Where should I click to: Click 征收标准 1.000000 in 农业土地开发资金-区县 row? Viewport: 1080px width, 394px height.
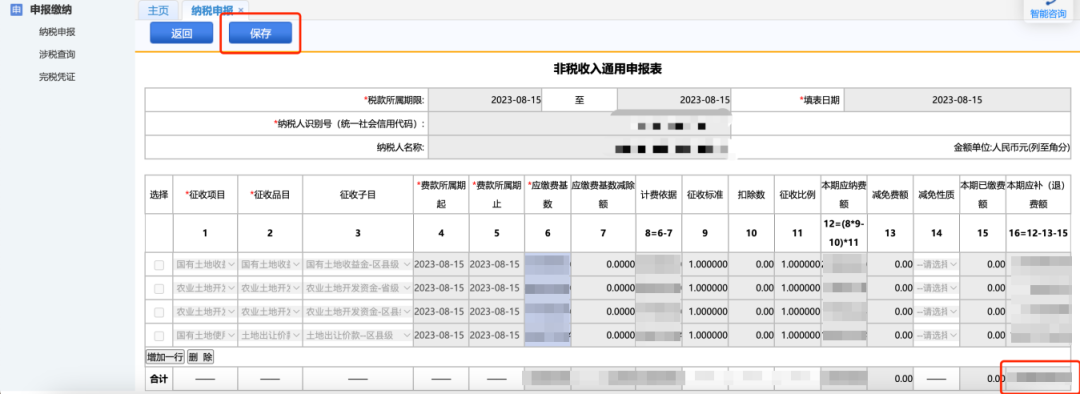tap(705, 312)
